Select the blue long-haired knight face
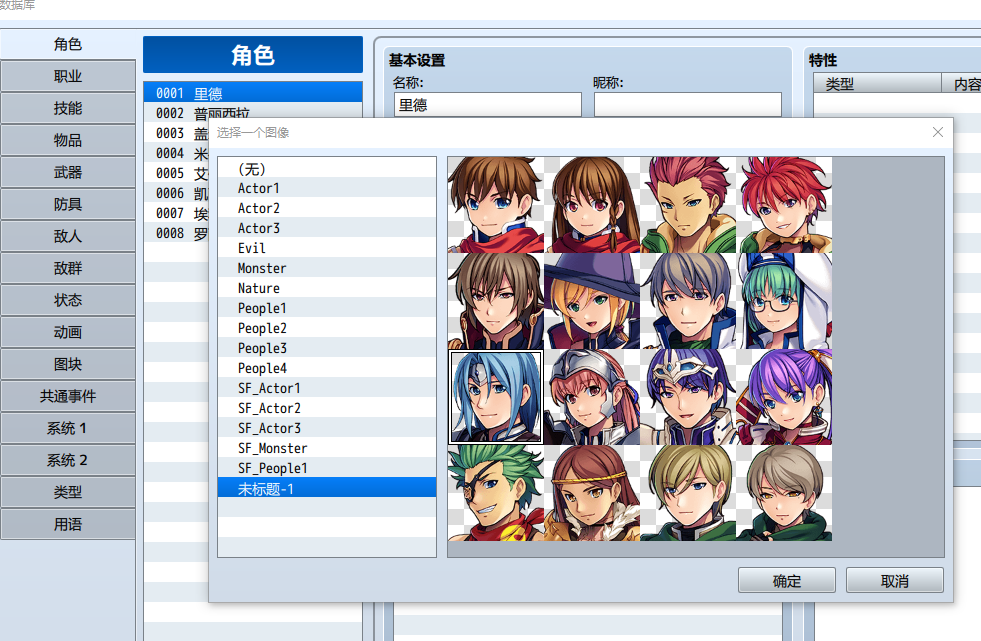 point(496,397)
